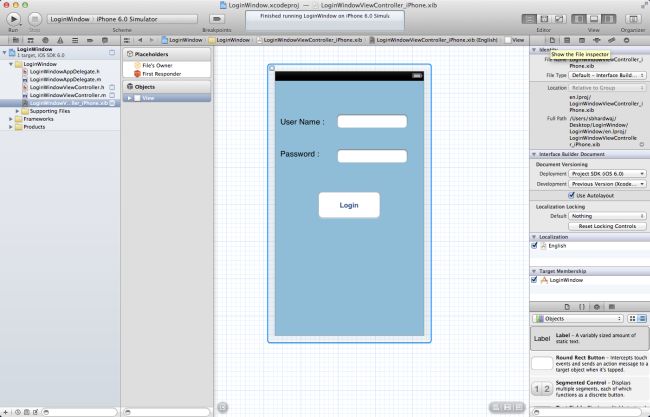The image size is (650, 417).
Task: Open the Development version dropdown
Action: point(607,184)
